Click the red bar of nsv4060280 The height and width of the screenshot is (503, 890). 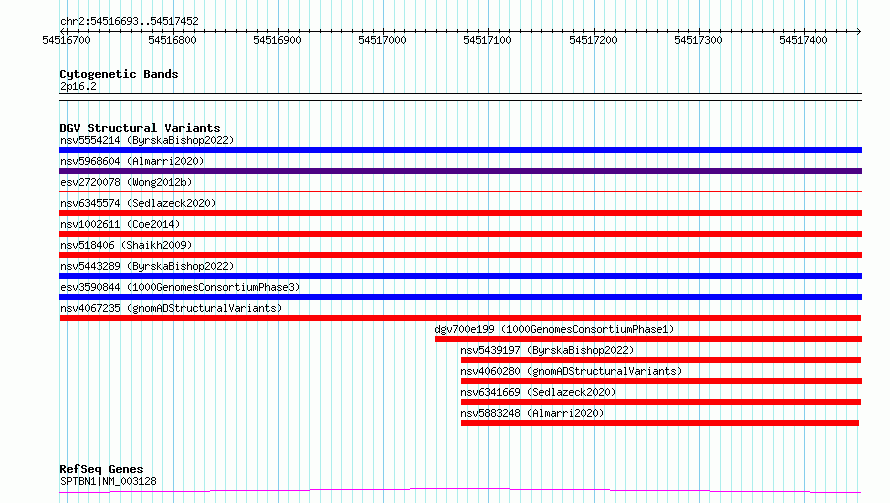[x=661, y=381]
